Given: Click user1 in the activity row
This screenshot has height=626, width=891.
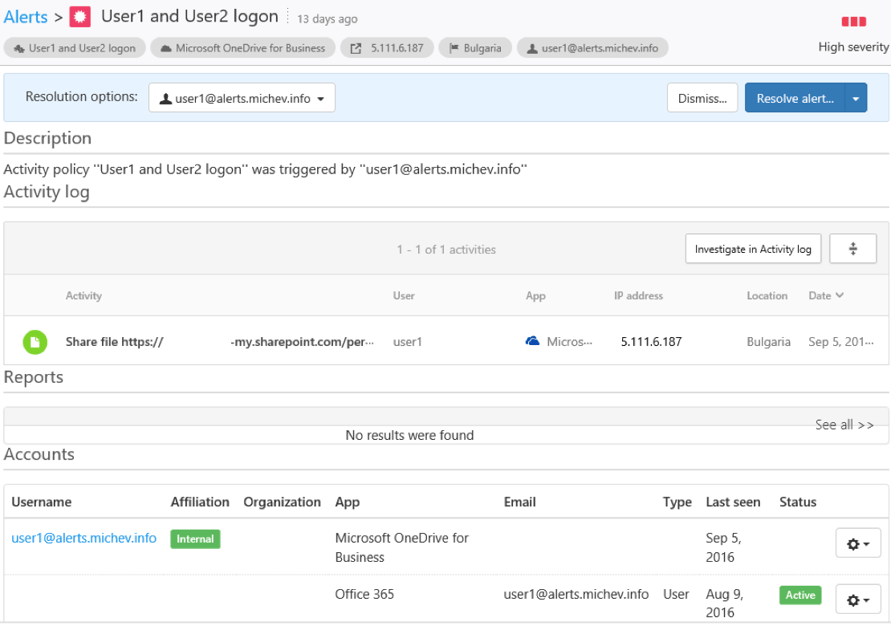Looking at the screenshot, I should coord(407,342).
